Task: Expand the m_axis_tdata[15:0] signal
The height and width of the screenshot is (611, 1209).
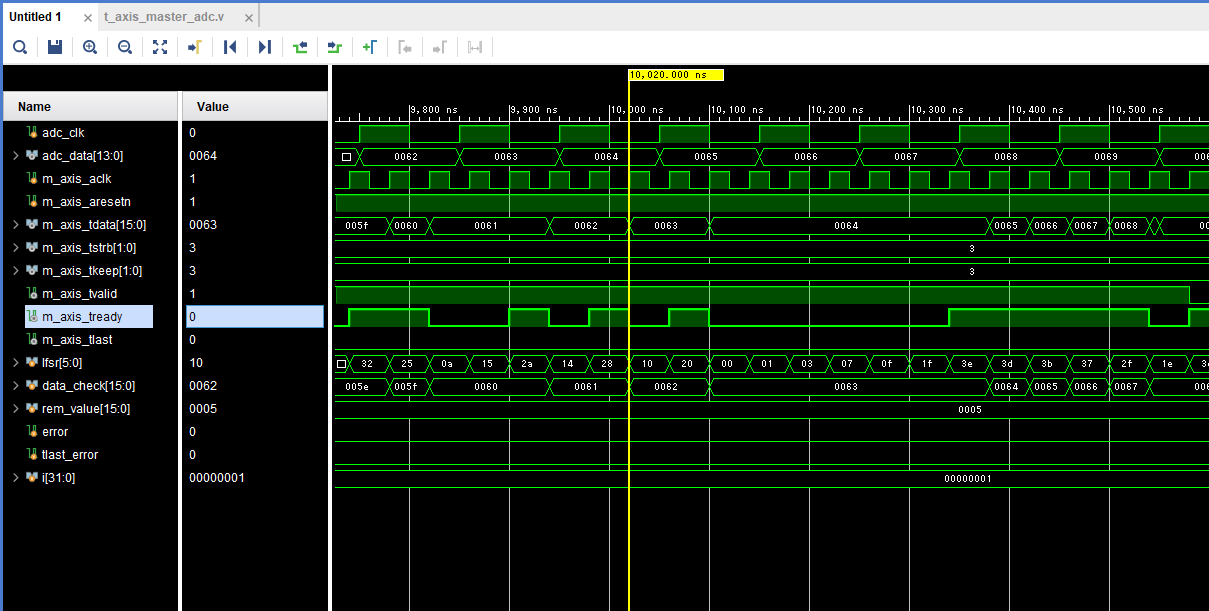Action: click(x=15, y=225)
